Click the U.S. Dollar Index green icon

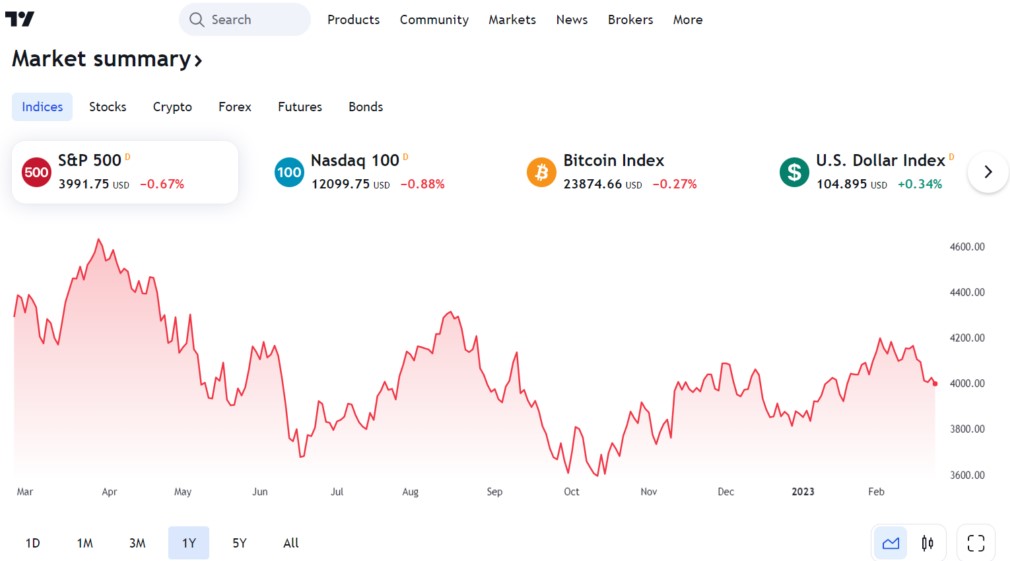(x=794, y=172)
